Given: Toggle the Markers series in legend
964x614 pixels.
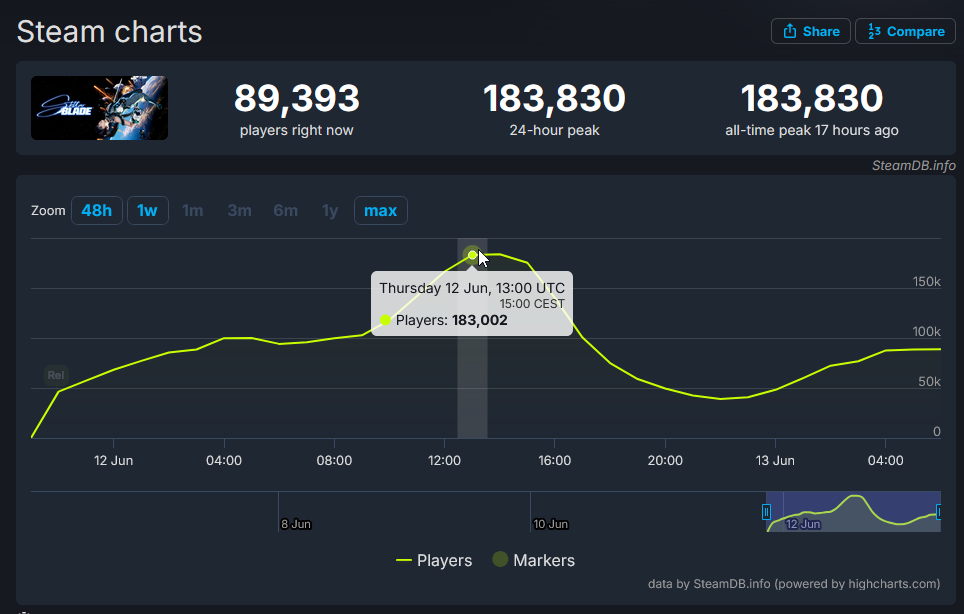Looking at the screenshot, I should pyautogui.click(x=534, y=560).
